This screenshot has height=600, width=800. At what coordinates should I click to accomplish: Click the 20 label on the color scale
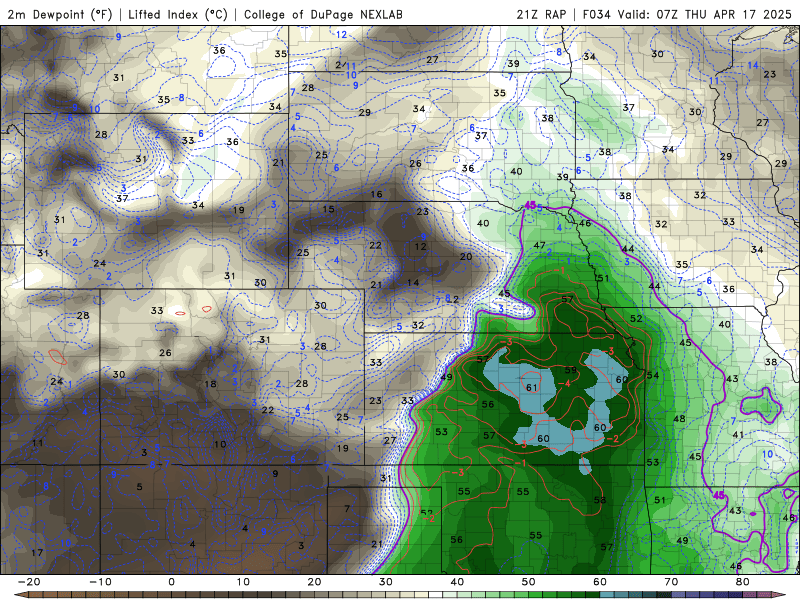314,582
